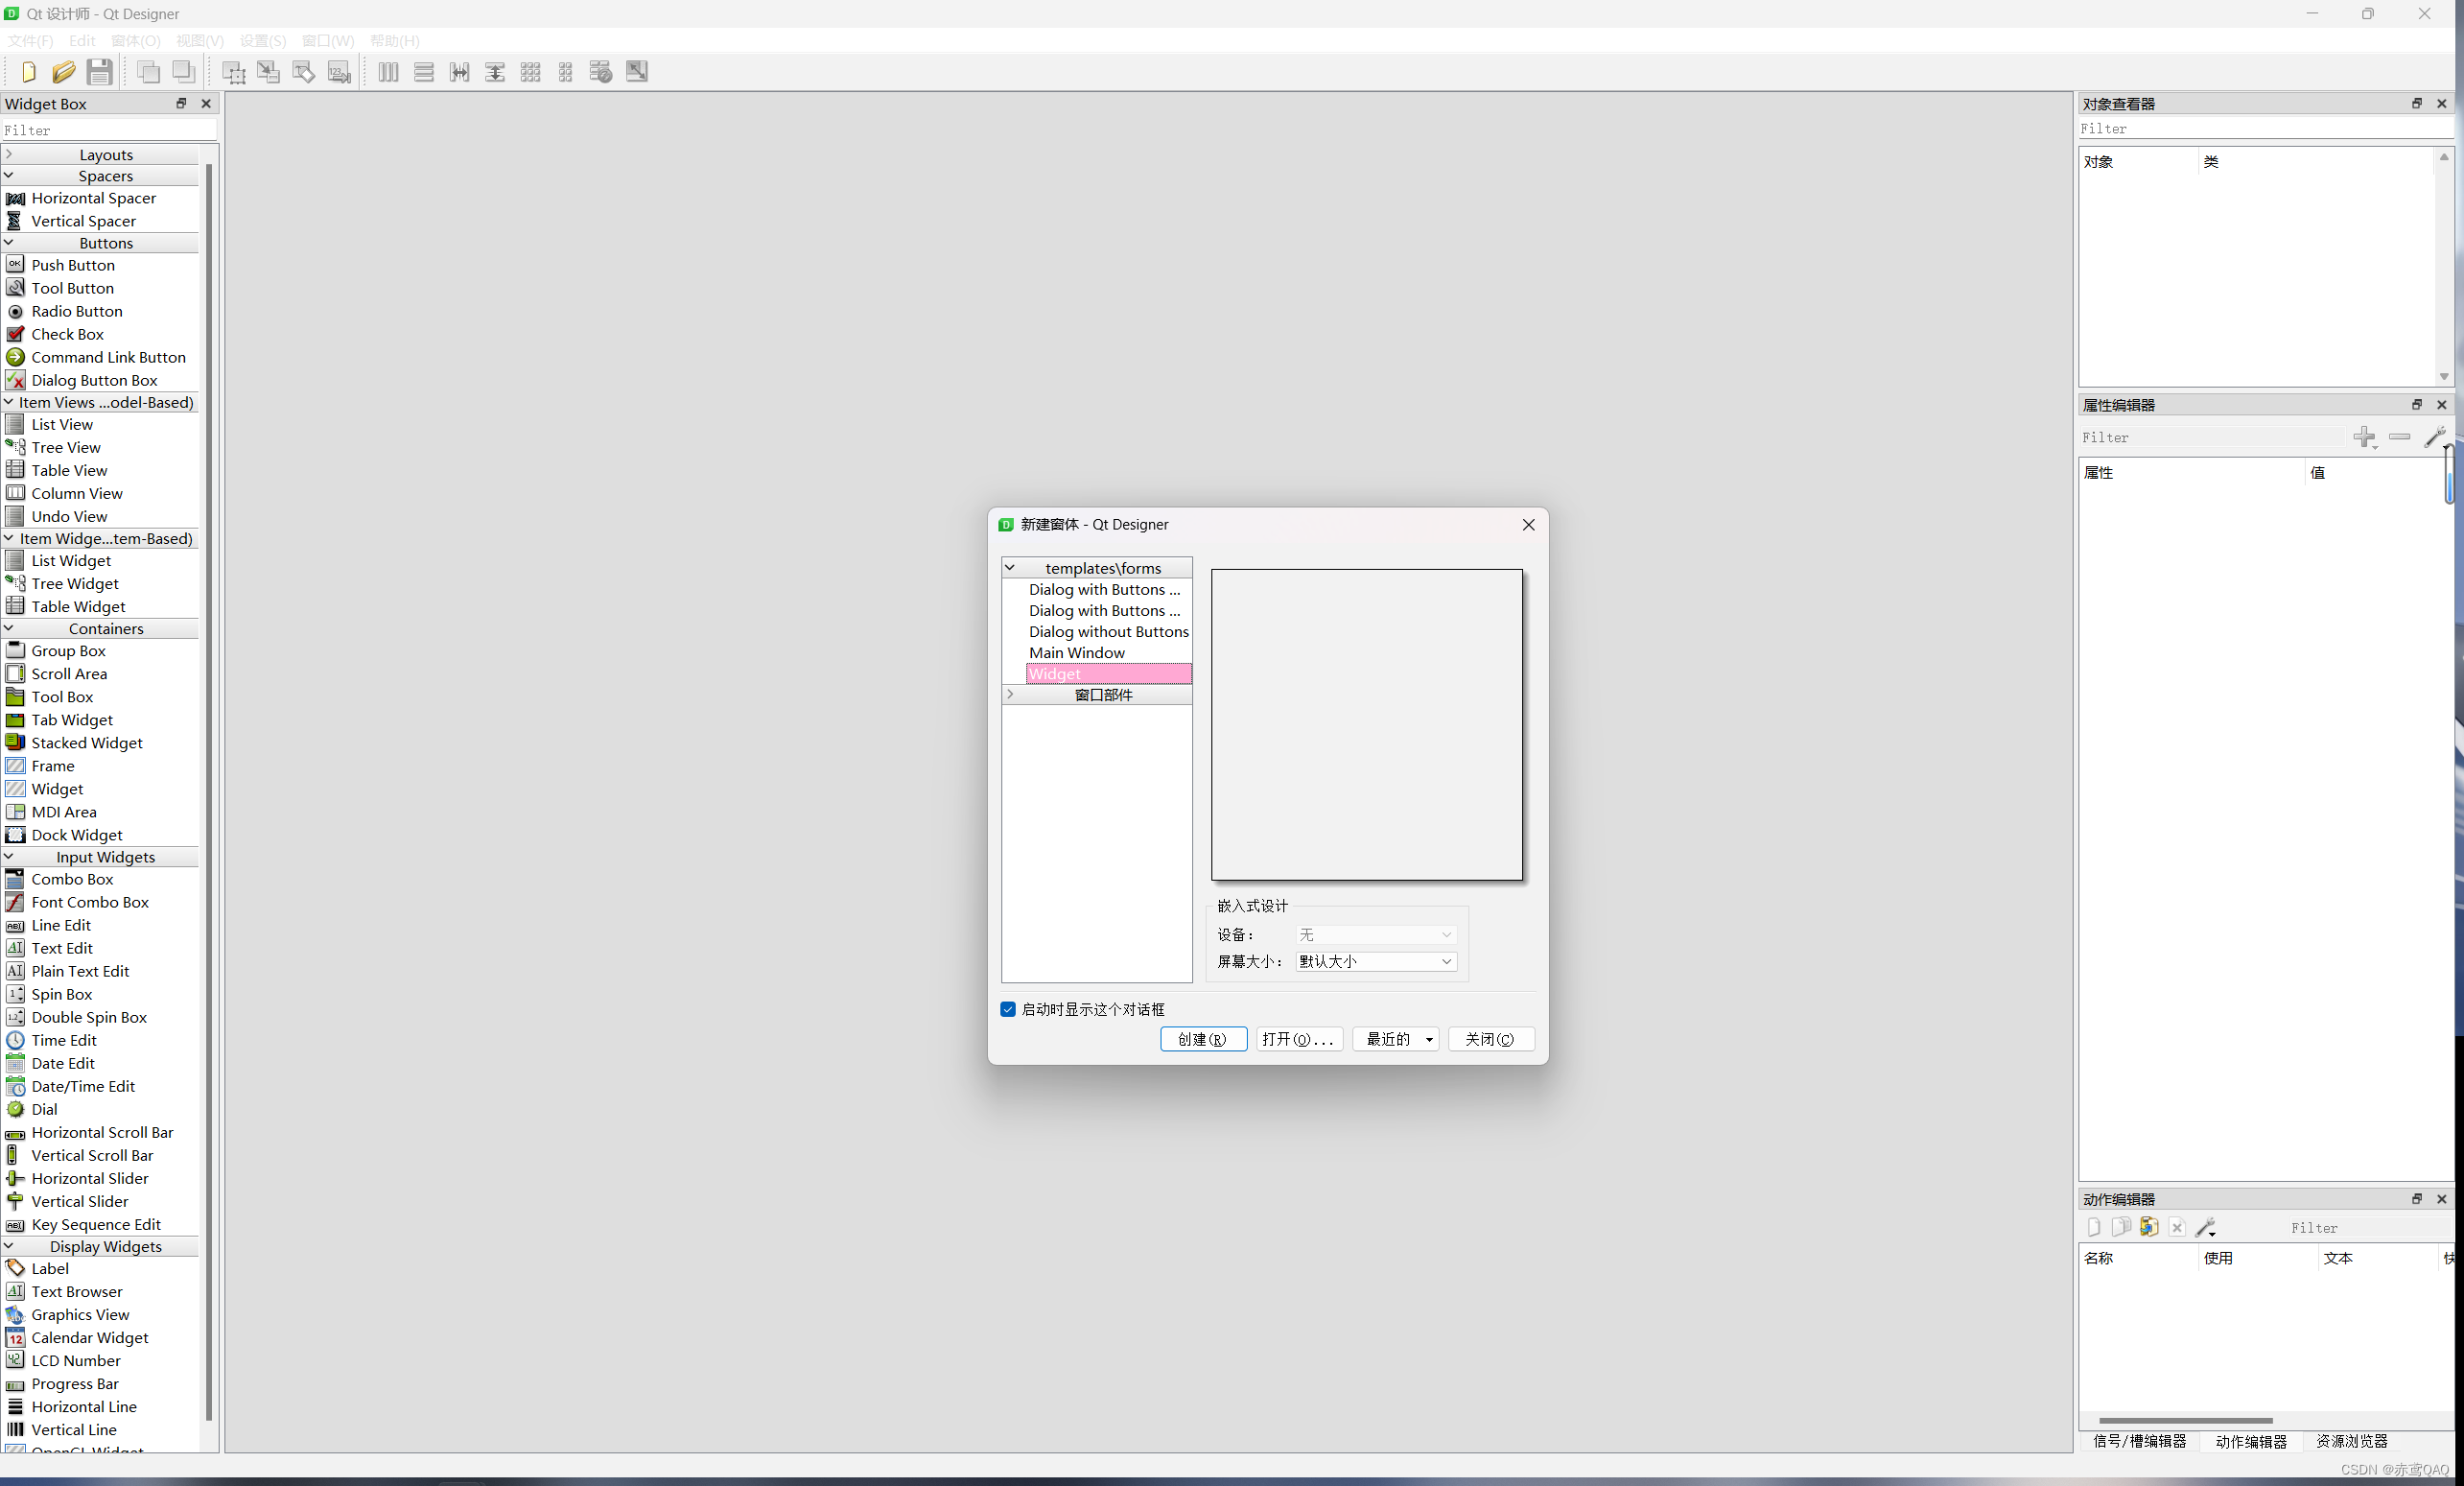Click the plus icon in 属性编辑器
2464x1486 pixels.
(2365, 437)
